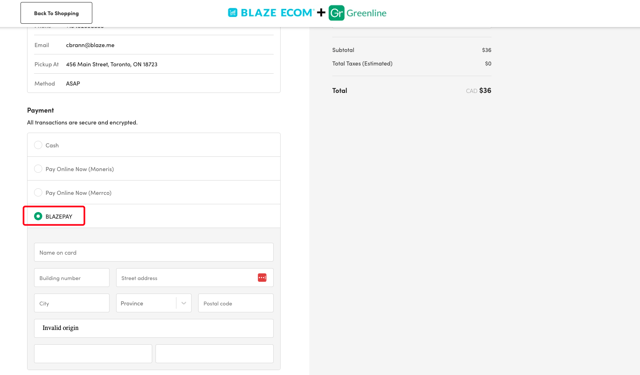The width and height of the screenshot is (640, 375).
Task: Click the City input field
Action: [x=72, y=303]
